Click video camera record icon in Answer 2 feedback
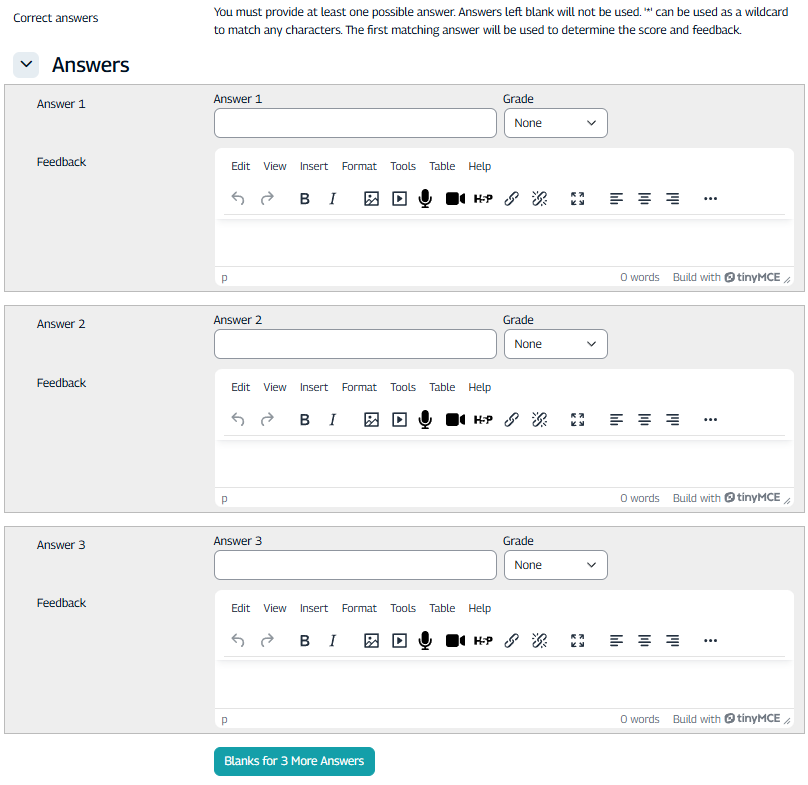The image size is (808, 785). pyautogui.click(x=455, y=420)
